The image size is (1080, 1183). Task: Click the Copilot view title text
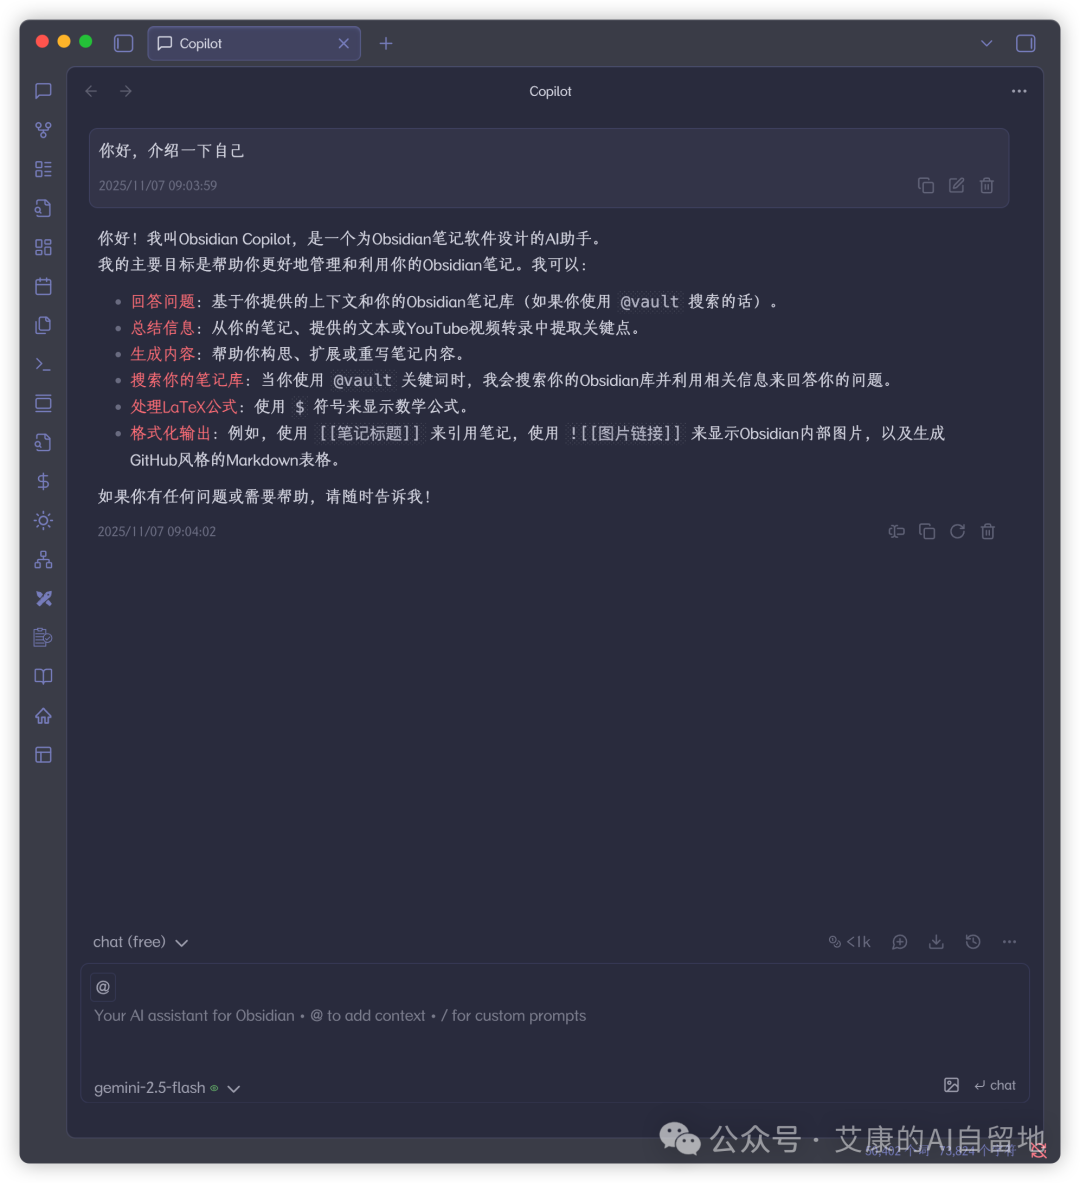(x=550, y=91)
